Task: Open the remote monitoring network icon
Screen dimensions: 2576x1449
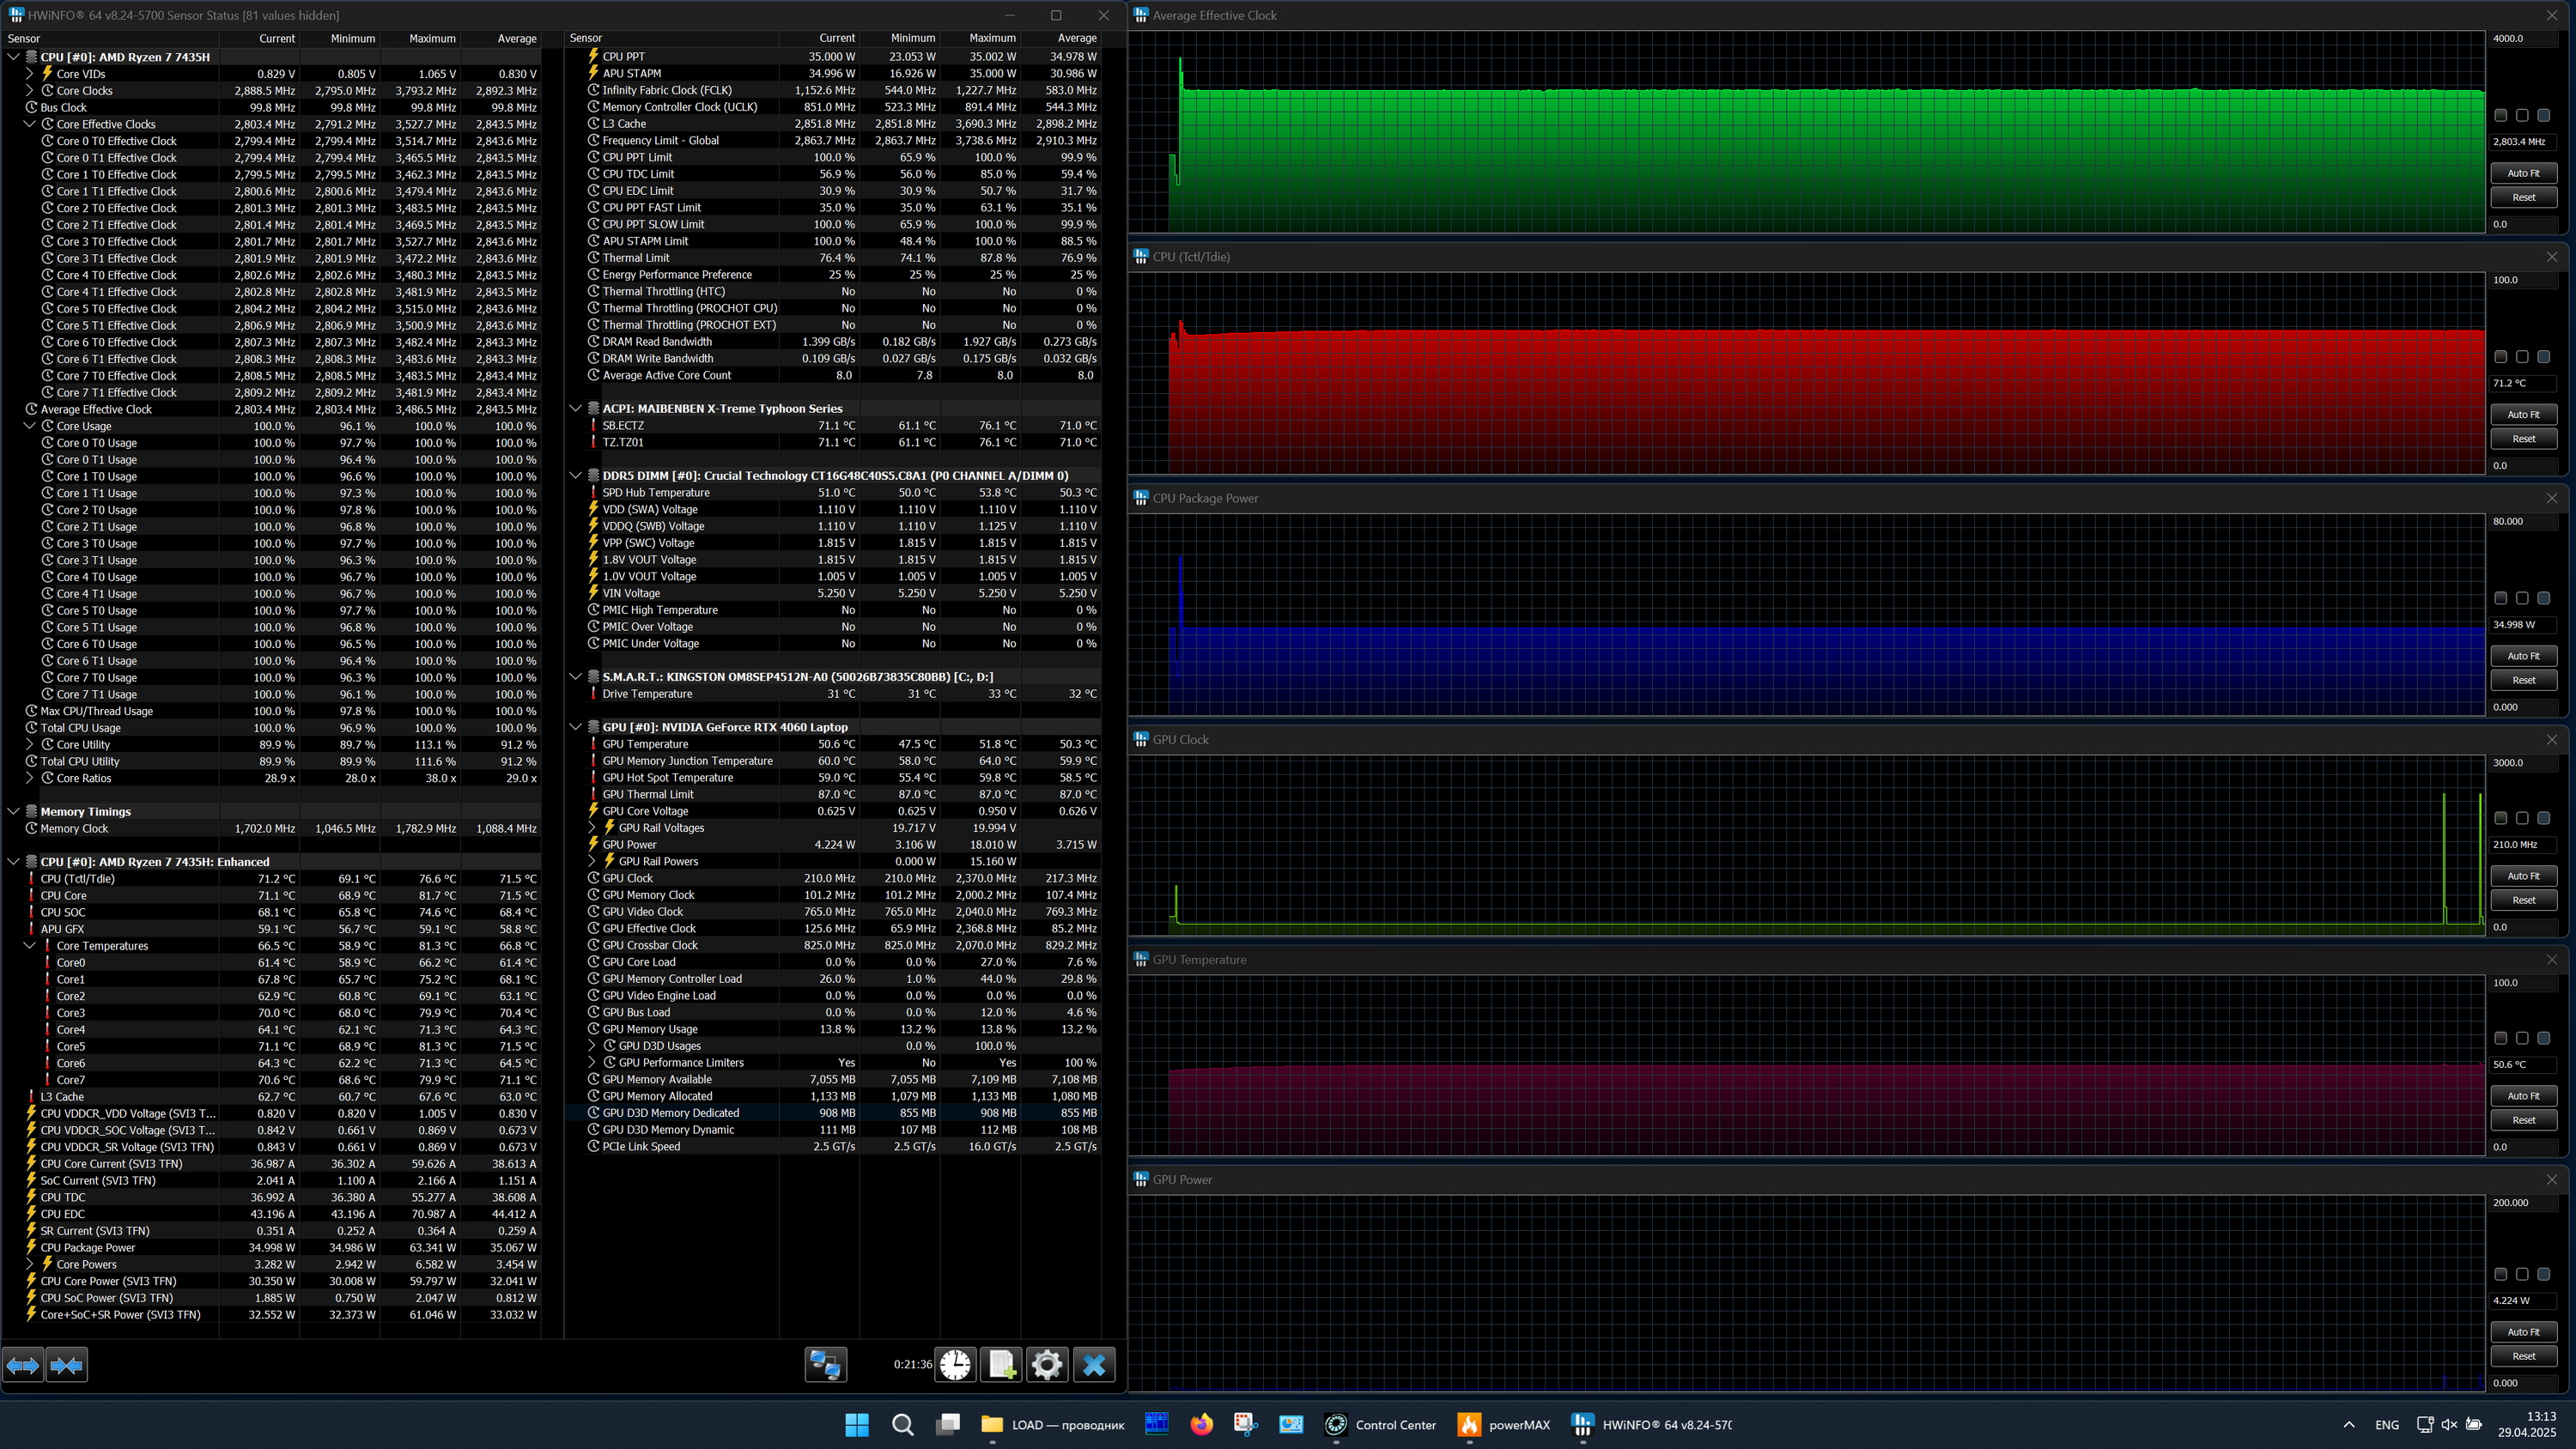Action: click(825, 1364)
